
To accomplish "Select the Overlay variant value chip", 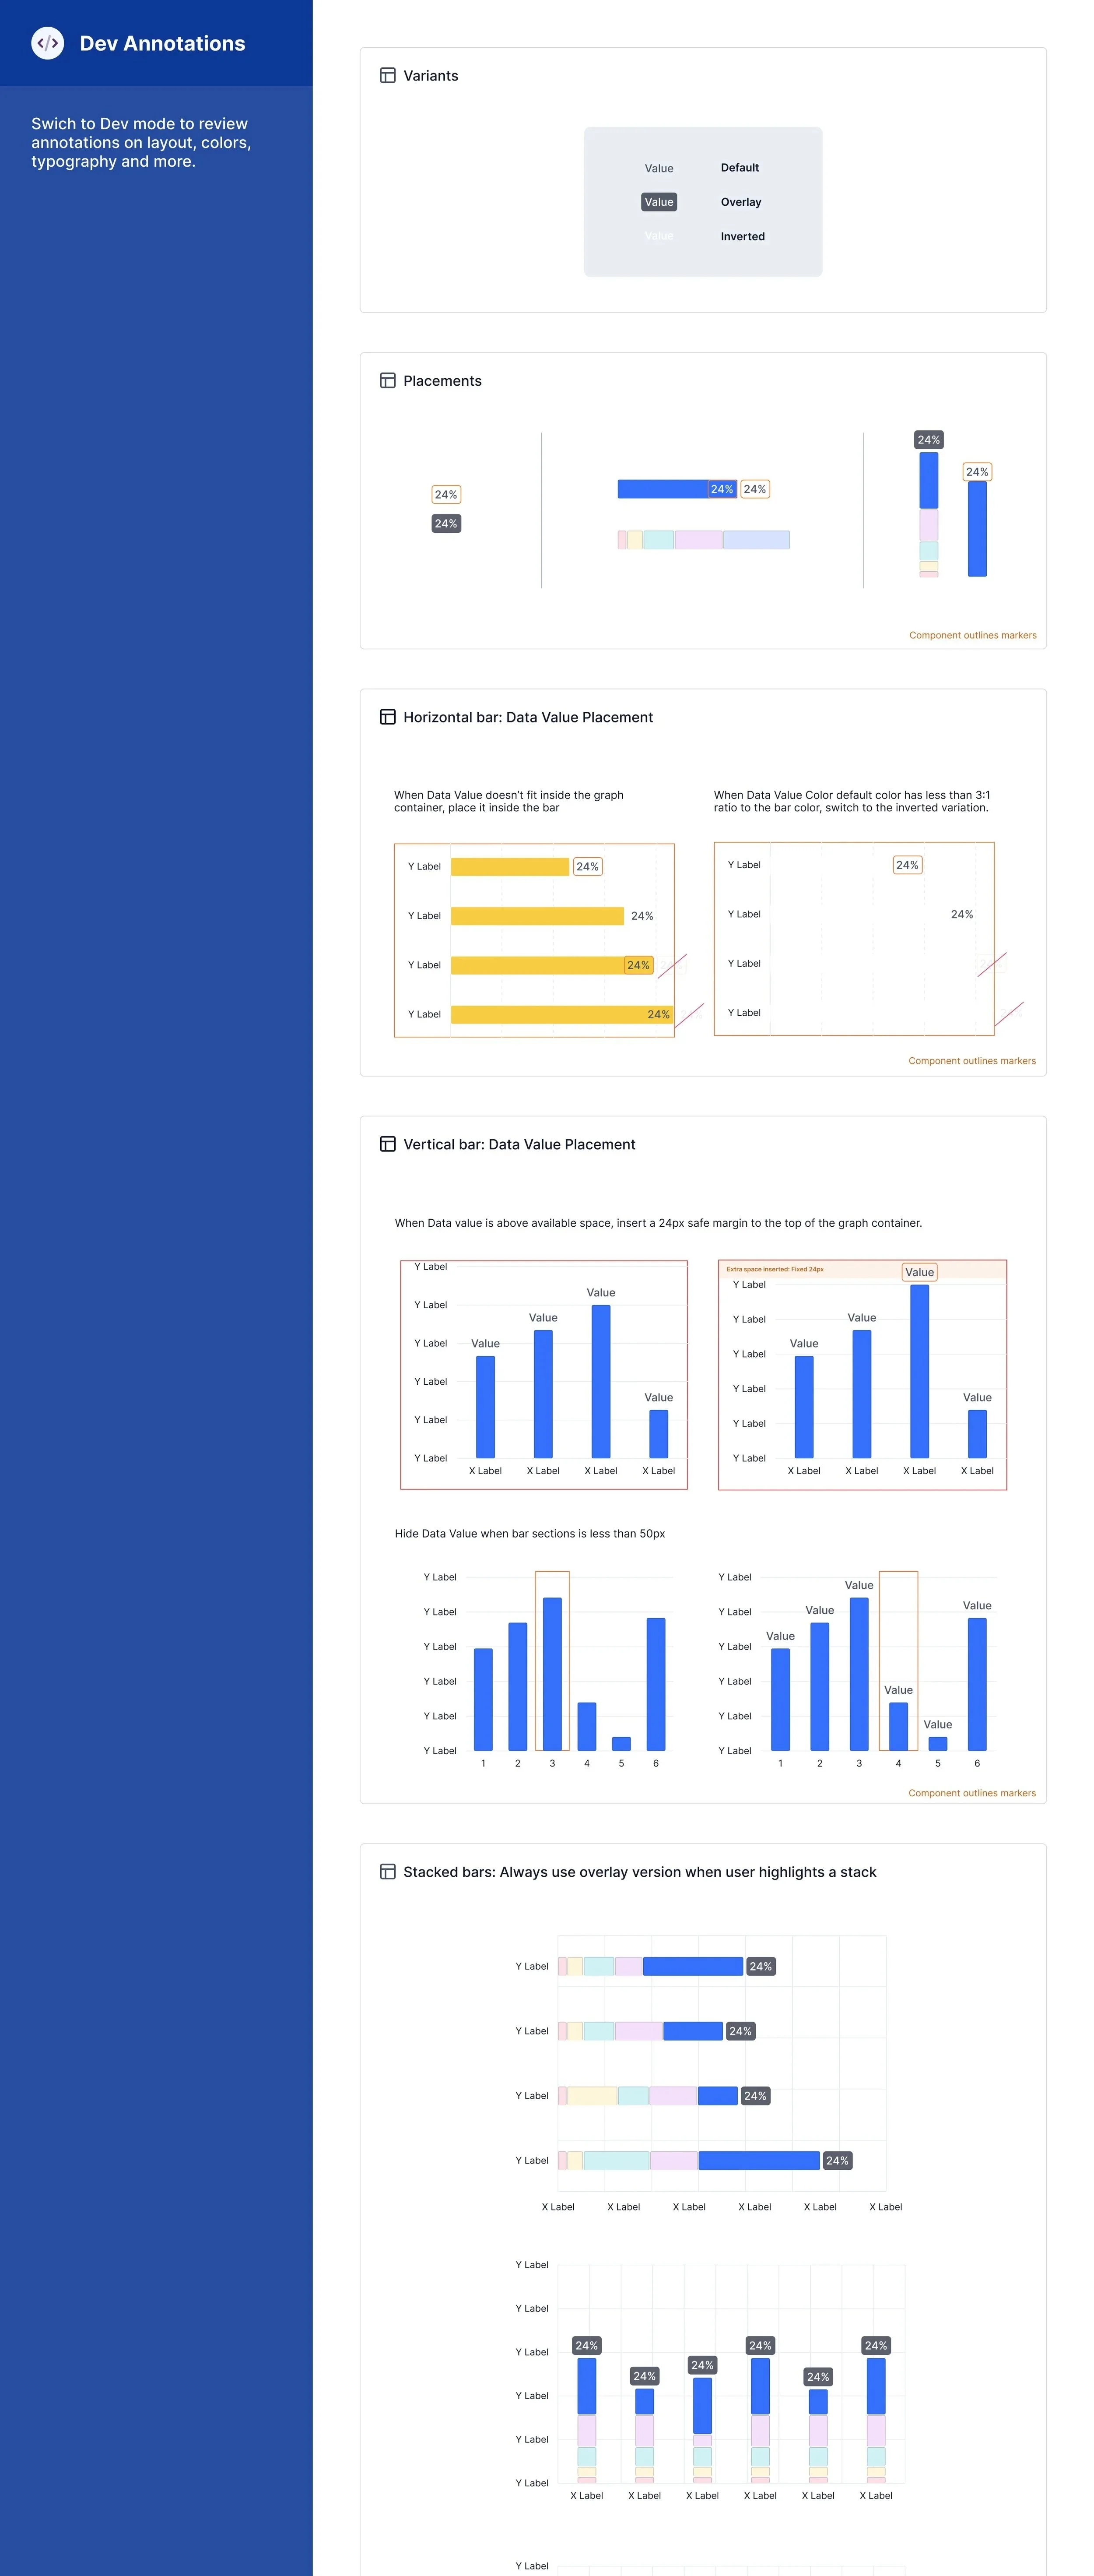I will [658, 201].
